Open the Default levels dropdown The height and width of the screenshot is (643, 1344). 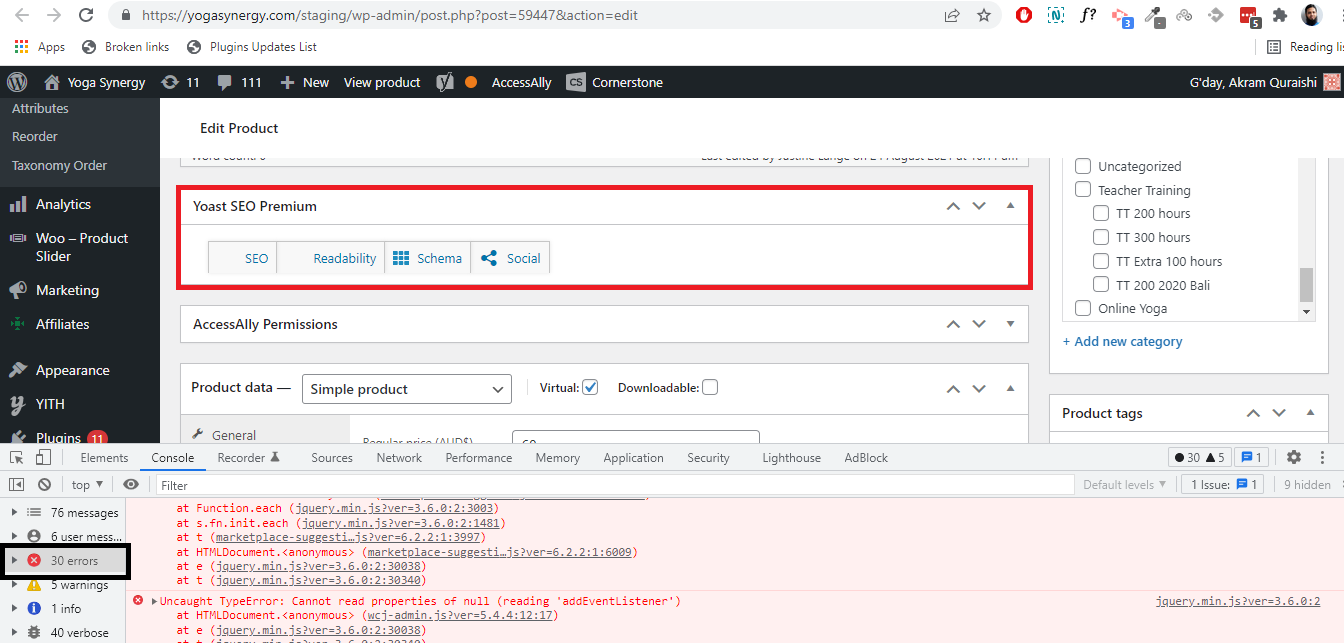(1125, 485)
